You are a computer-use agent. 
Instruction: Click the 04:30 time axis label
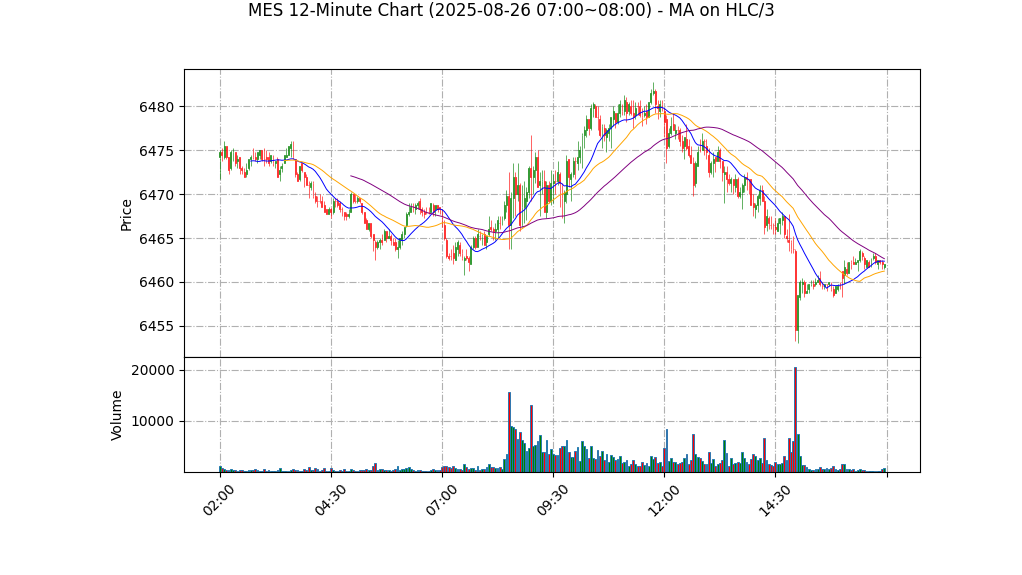tap(329, 500)
